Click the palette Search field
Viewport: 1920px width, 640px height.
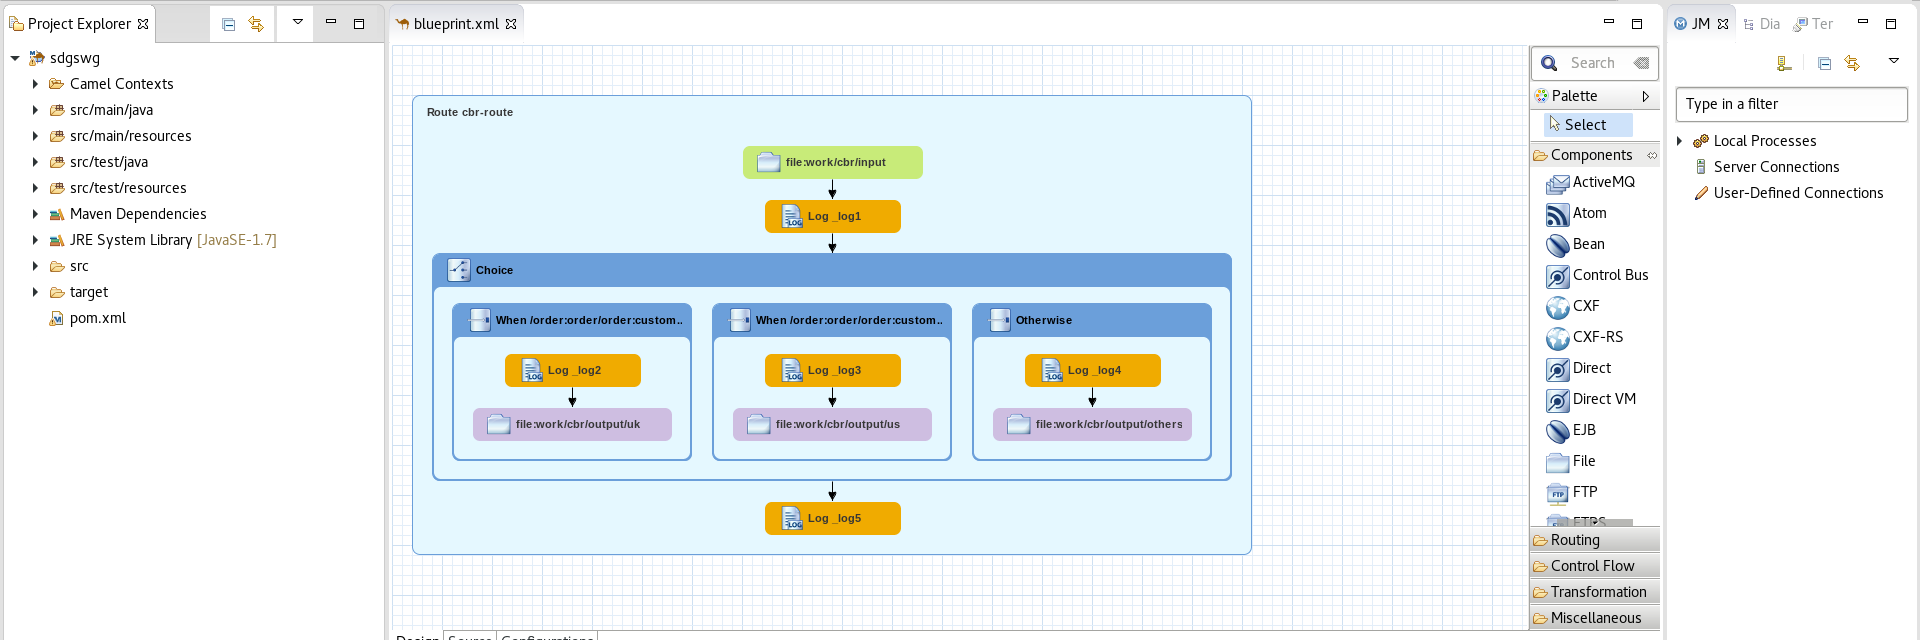tap(1593, 63)
